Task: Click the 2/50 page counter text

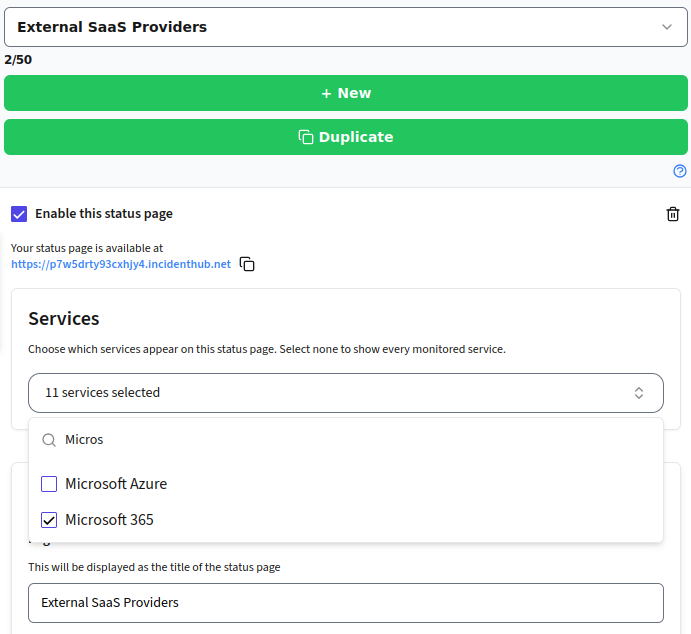Action: click(x=18, y=59)
